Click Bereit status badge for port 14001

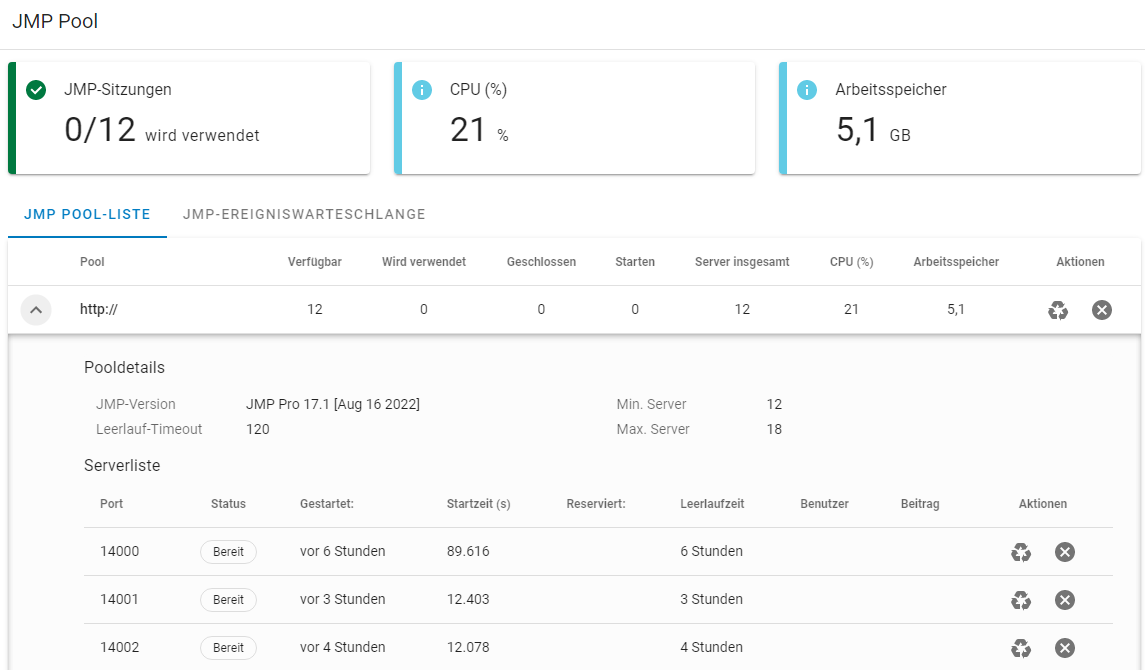[228, 600]
